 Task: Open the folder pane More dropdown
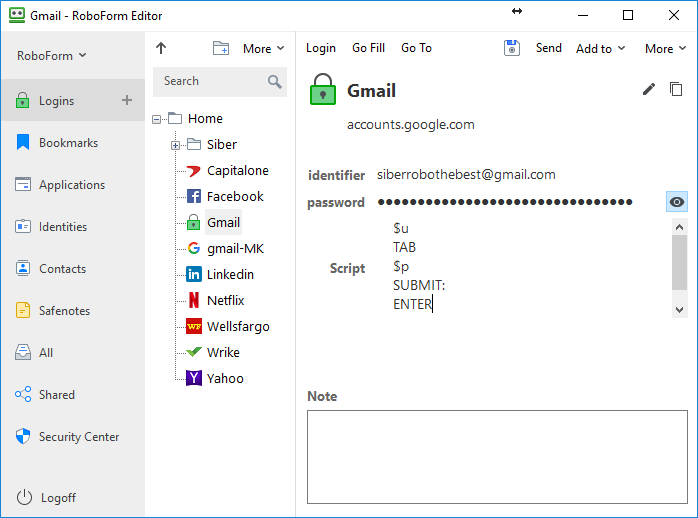pos(263,49)
